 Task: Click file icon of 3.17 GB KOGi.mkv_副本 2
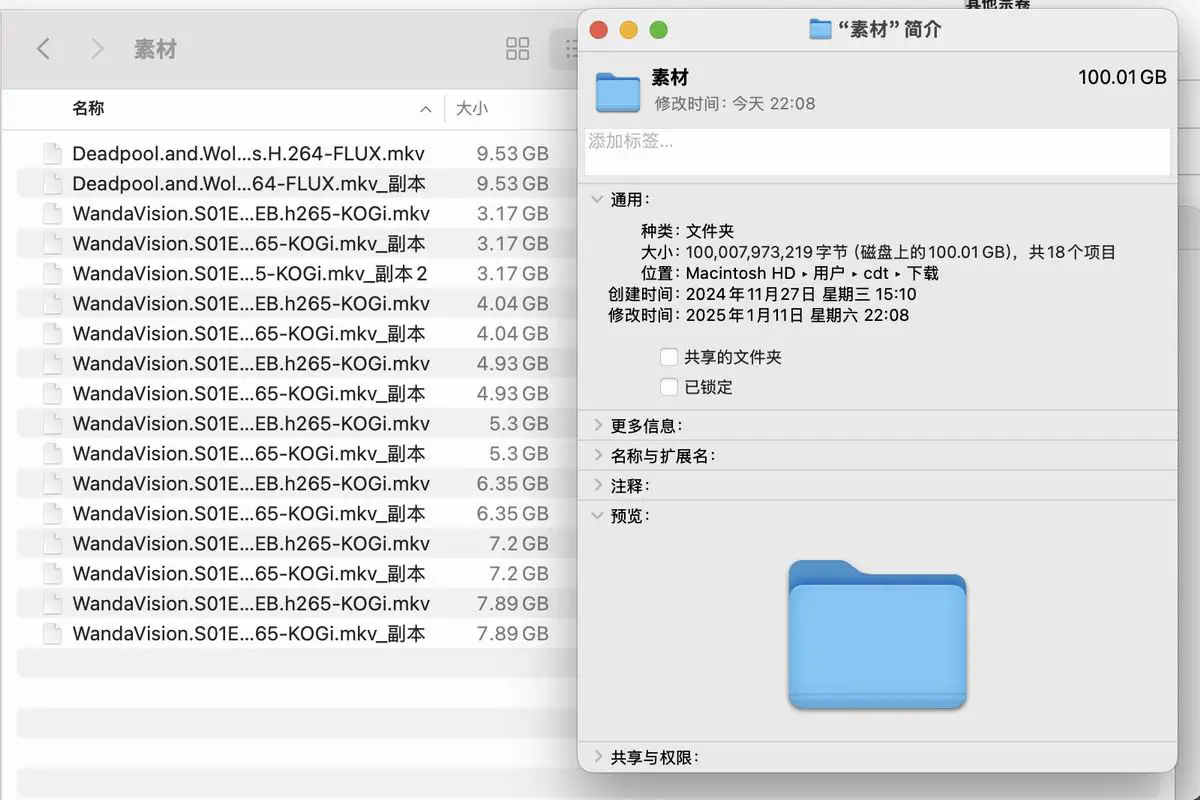coord(52,274)
